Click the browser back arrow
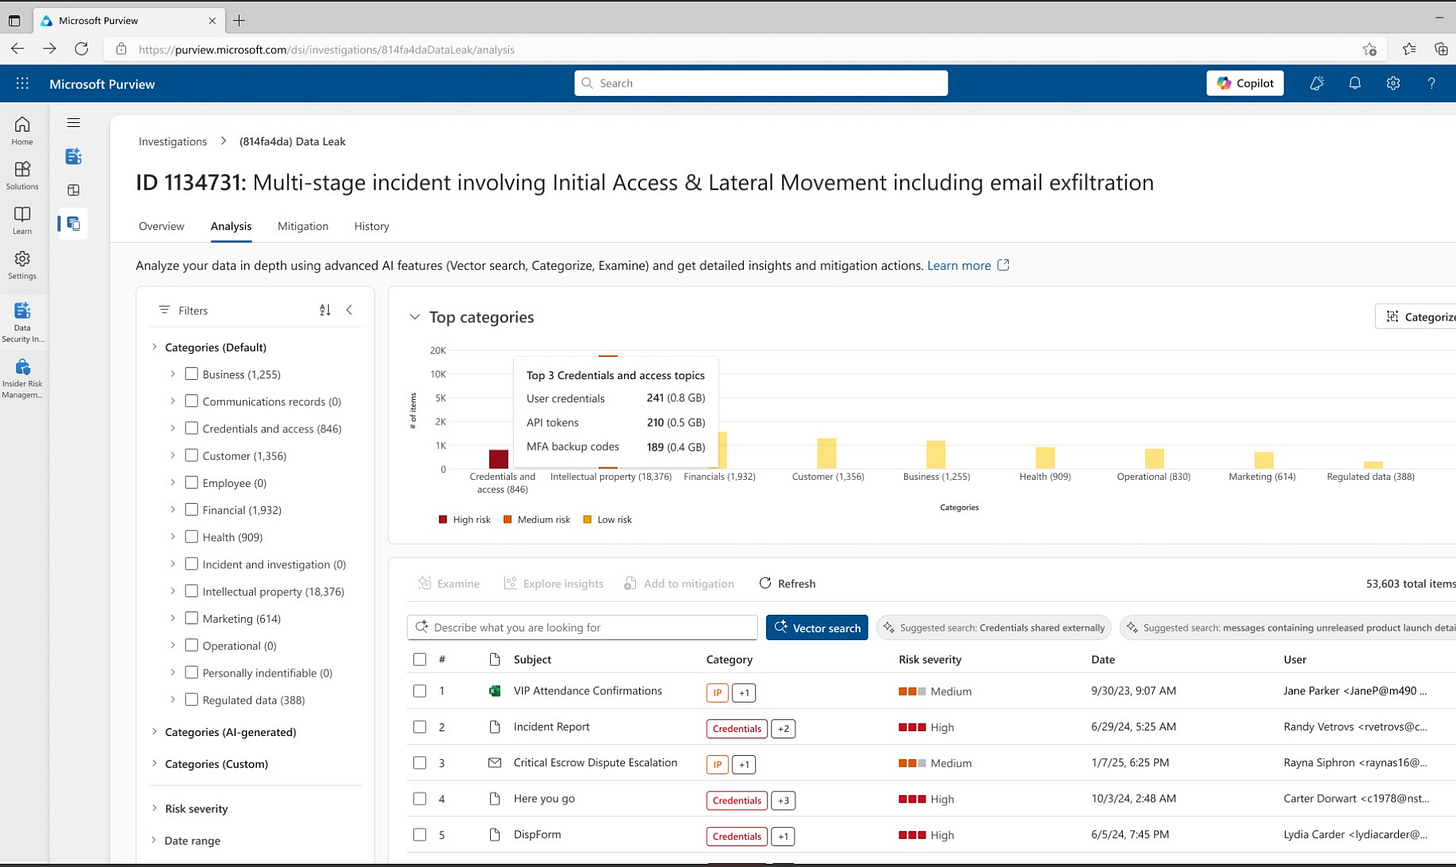Viewport: 1456px width, 867px height. click(18, 48)
